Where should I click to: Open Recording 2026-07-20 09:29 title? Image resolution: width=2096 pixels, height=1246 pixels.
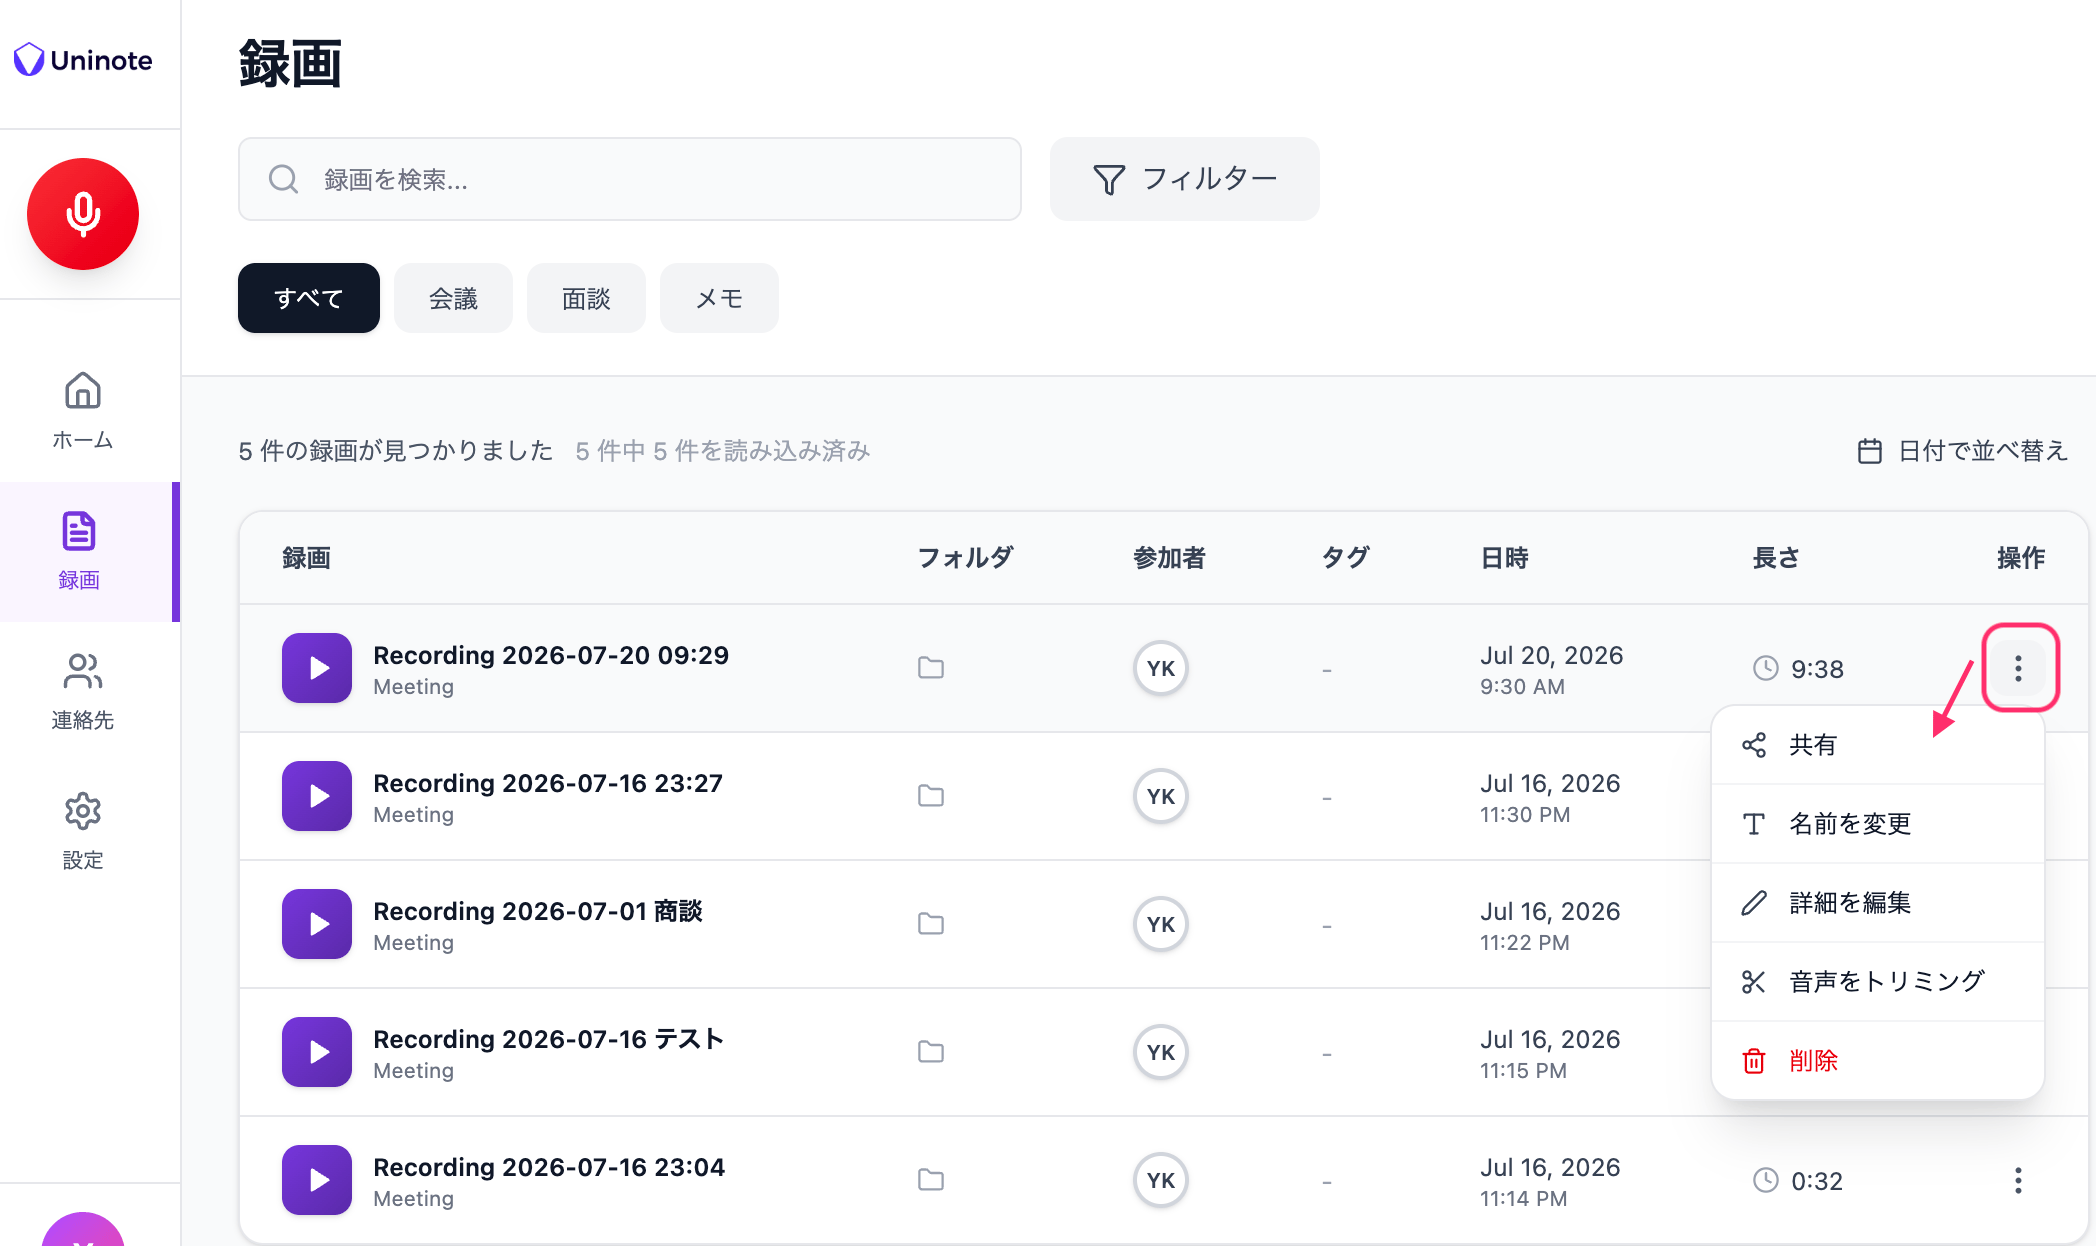[x=551, y=655]
